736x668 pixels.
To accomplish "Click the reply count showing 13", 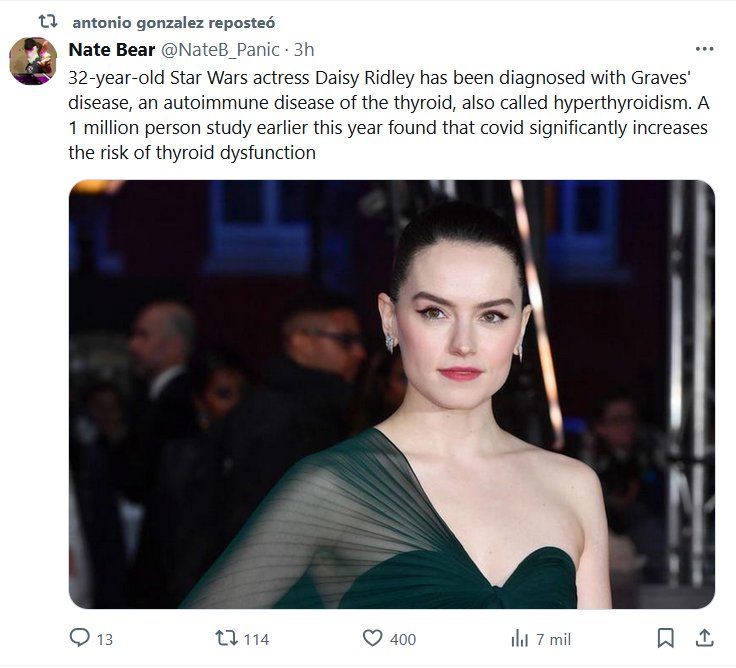I will click(104, 639).
